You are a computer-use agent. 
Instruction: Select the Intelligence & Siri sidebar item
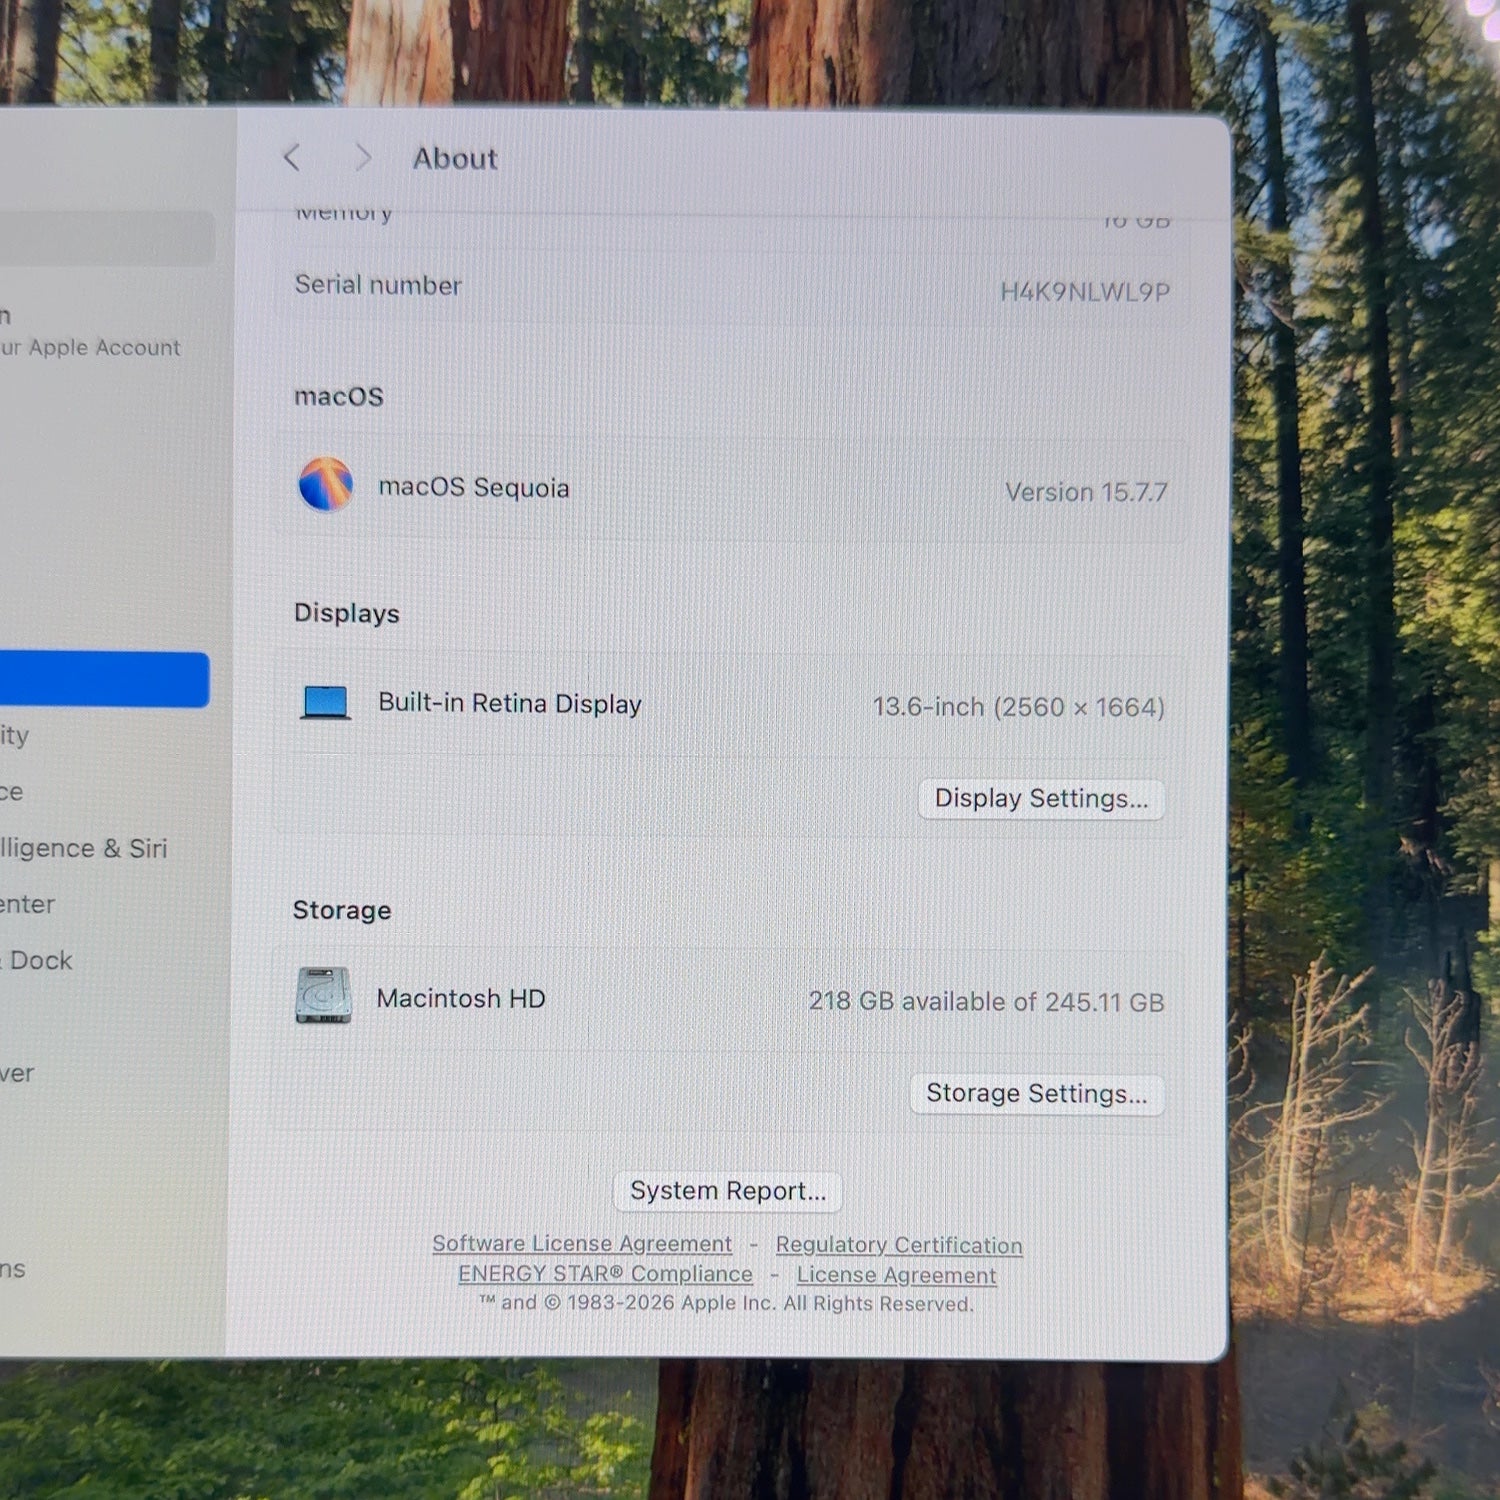pos(84,848)
